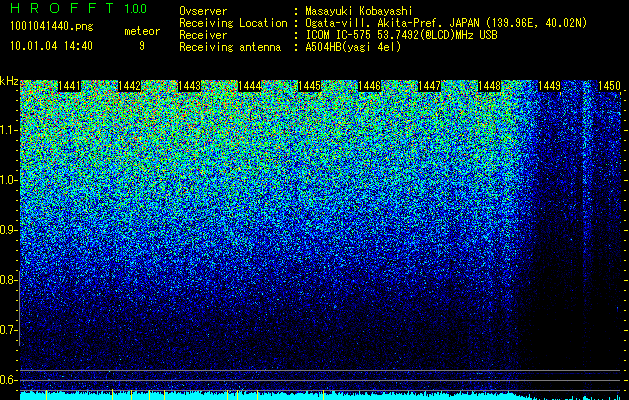
Task: Click the 1445 time marker
Action: pos(309,86)
